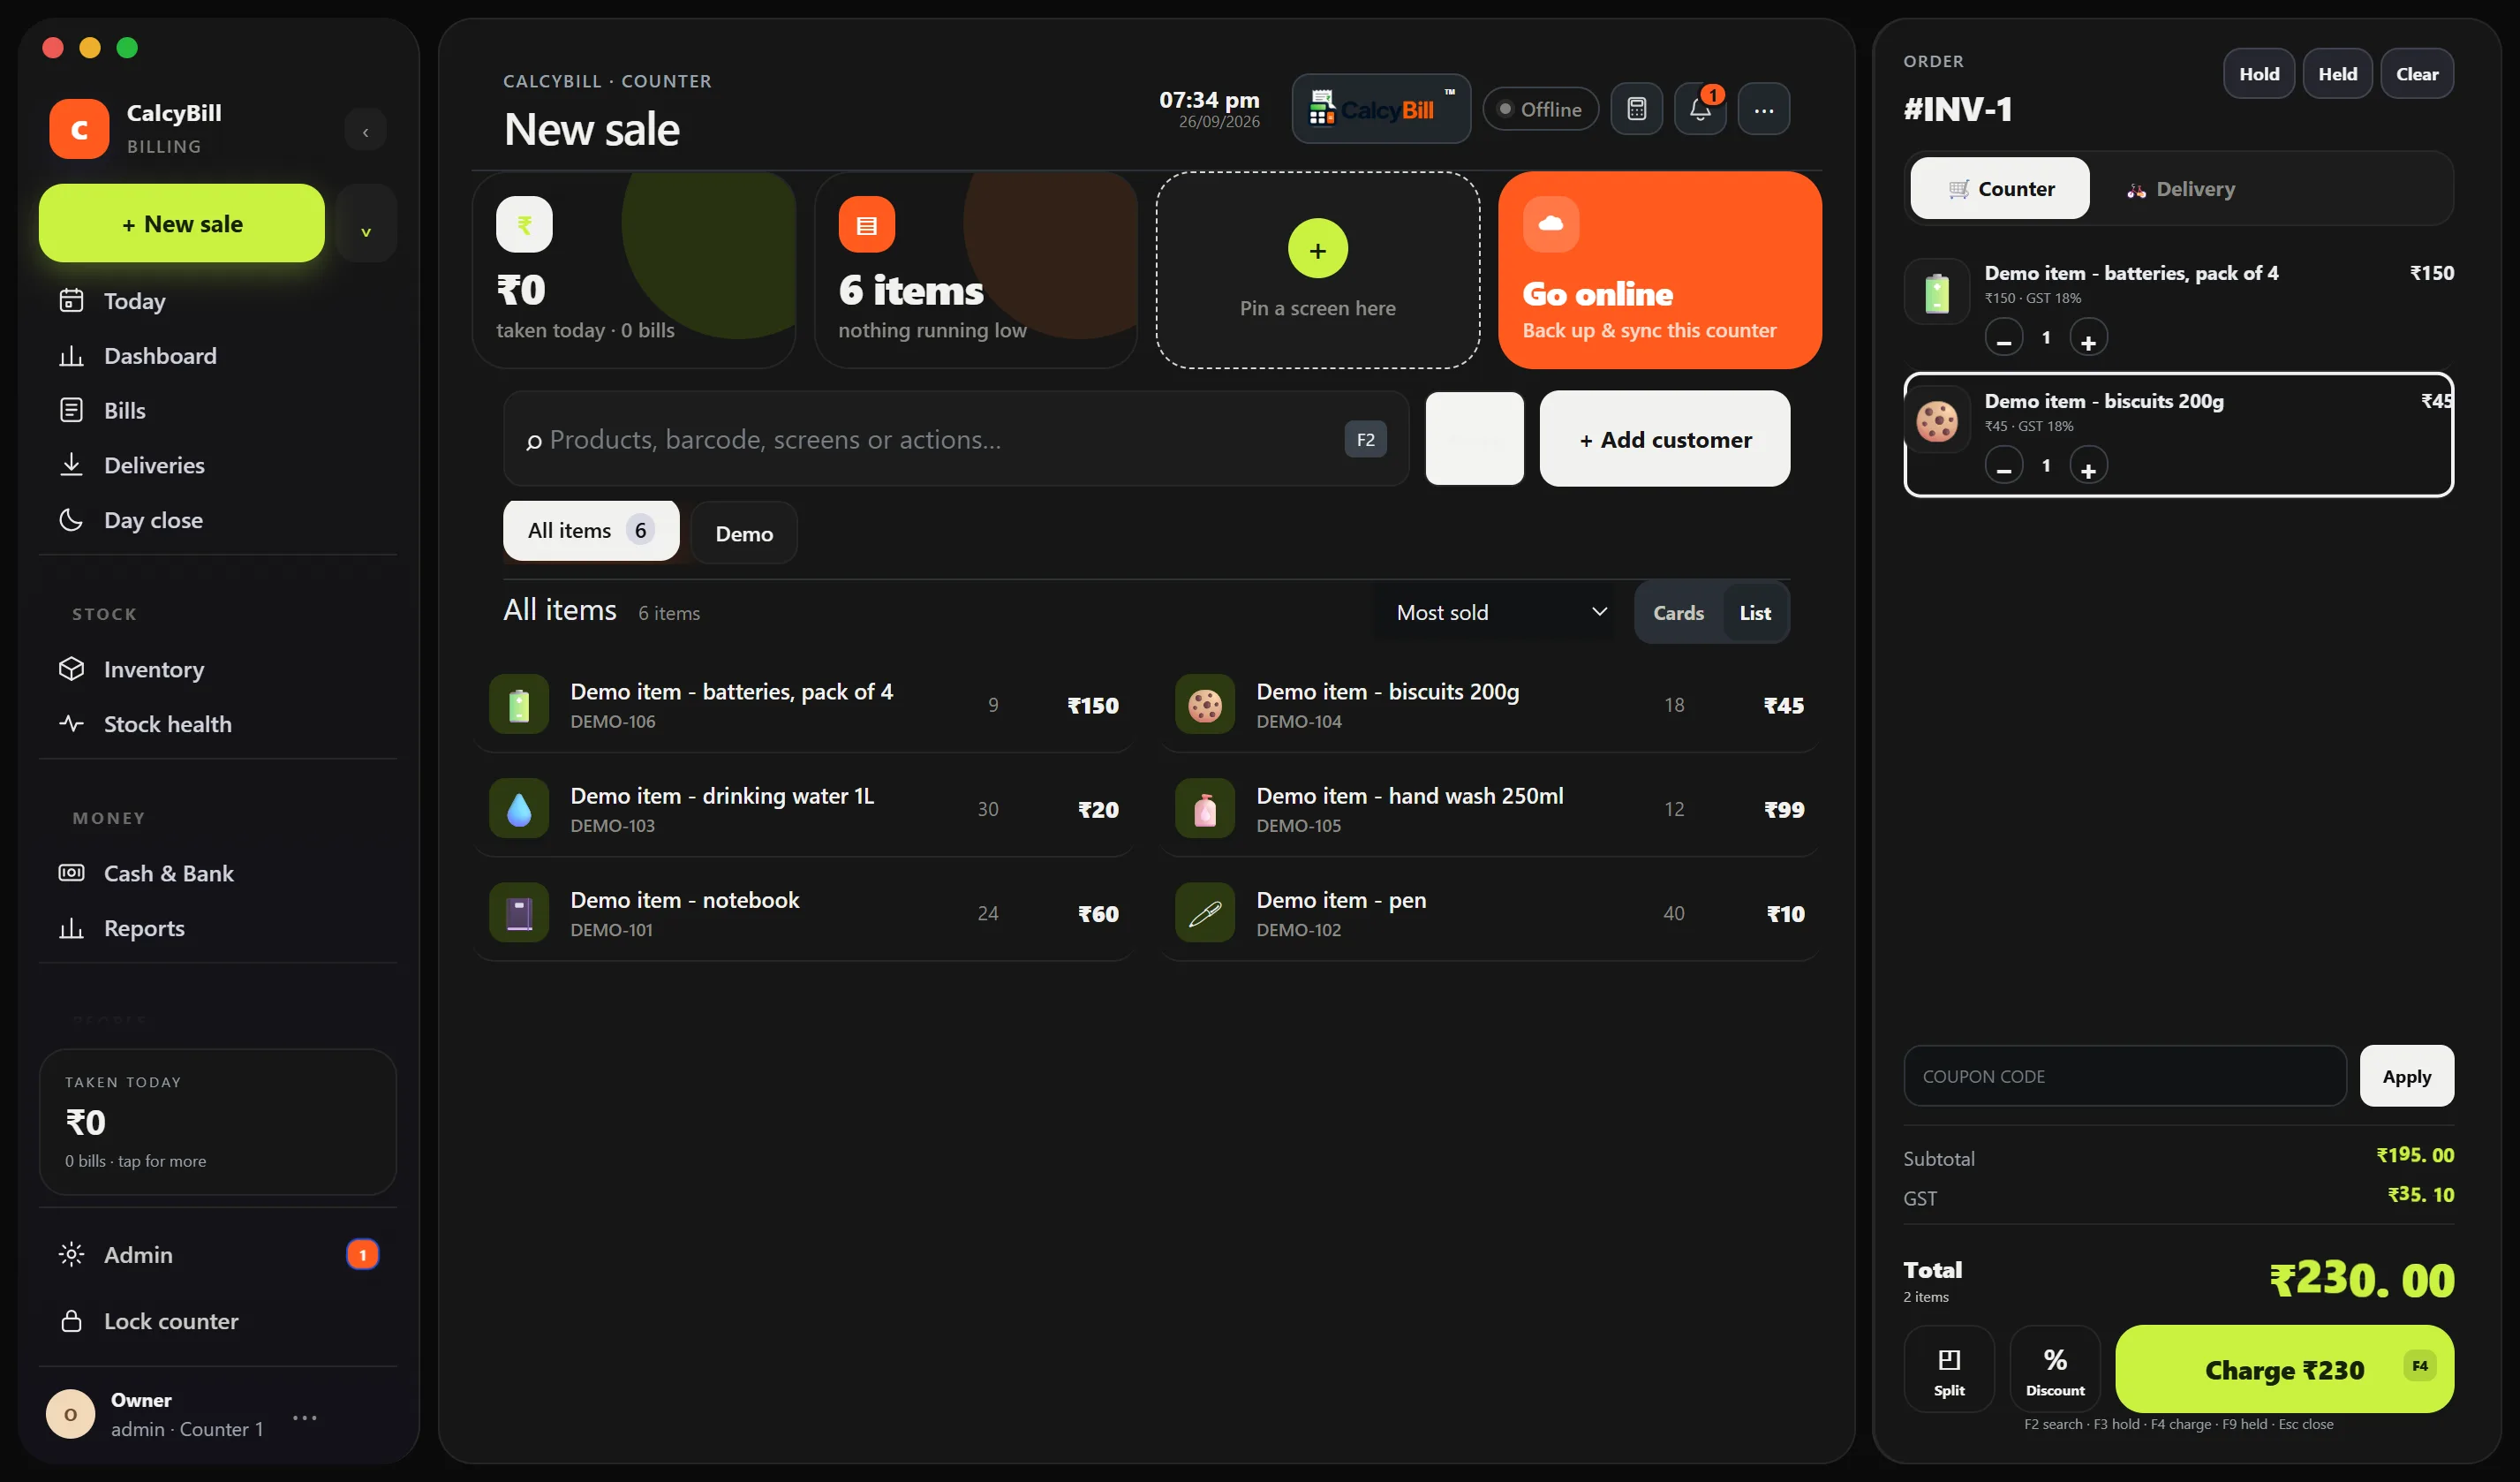Open the Owner account three-dot menu
The width and height of the screenshot is (2520, 1482).
pos(305,1417)
